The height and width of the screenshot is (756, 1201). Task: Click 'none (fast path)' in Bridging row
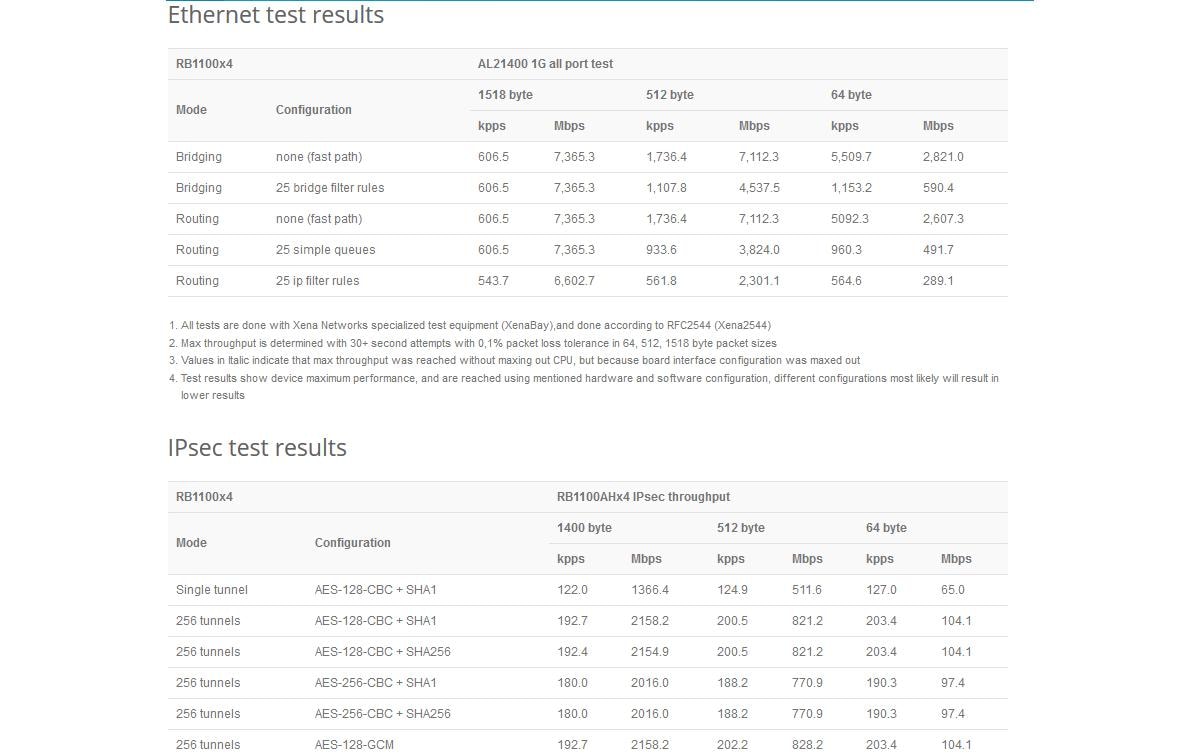(x=319, y=157)
